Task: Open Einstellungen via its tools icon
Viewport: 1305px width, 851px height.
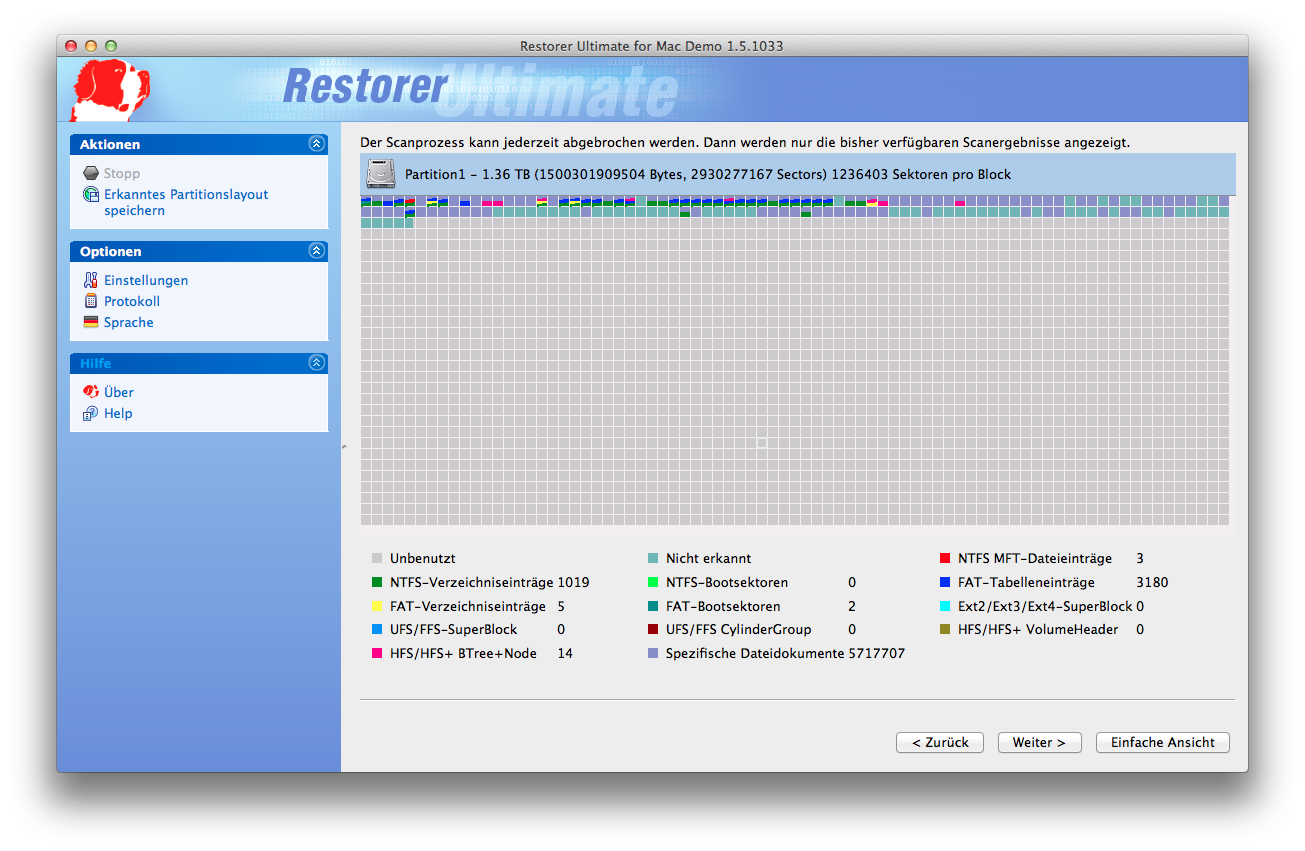Action: [x=91, y=280]
